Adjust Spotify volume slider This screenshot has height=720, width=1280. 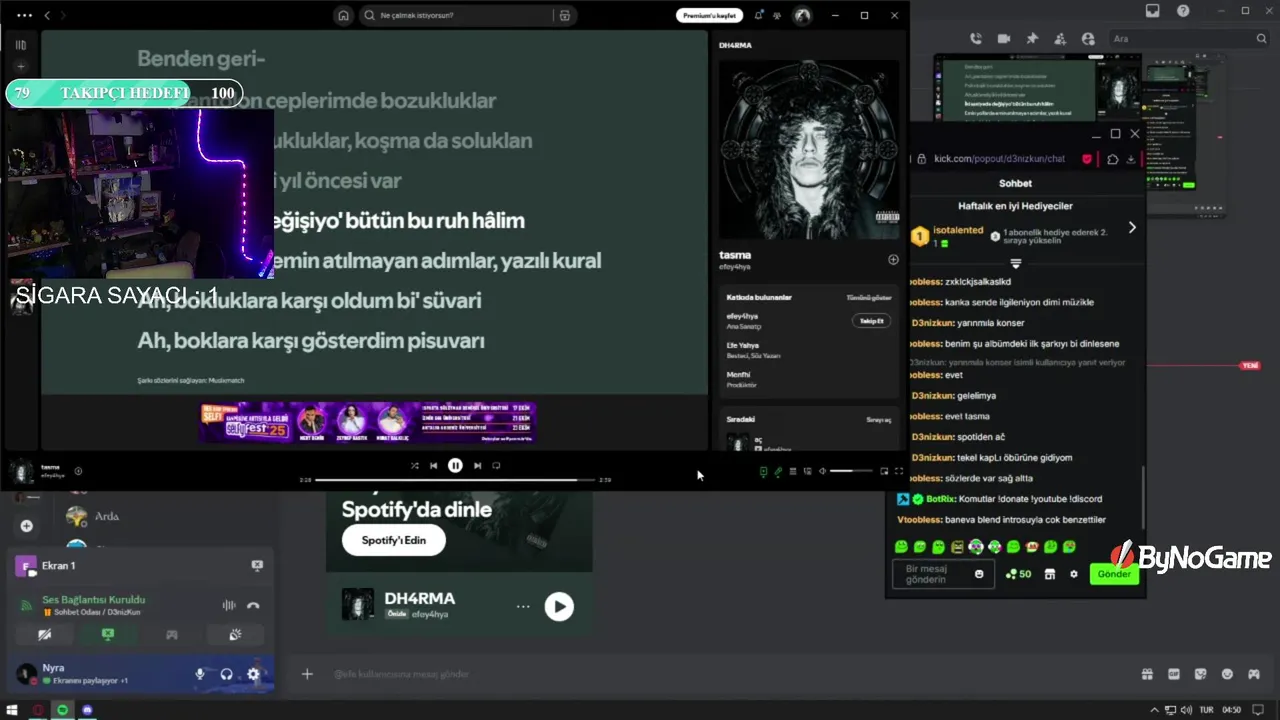tap(851, 471)
